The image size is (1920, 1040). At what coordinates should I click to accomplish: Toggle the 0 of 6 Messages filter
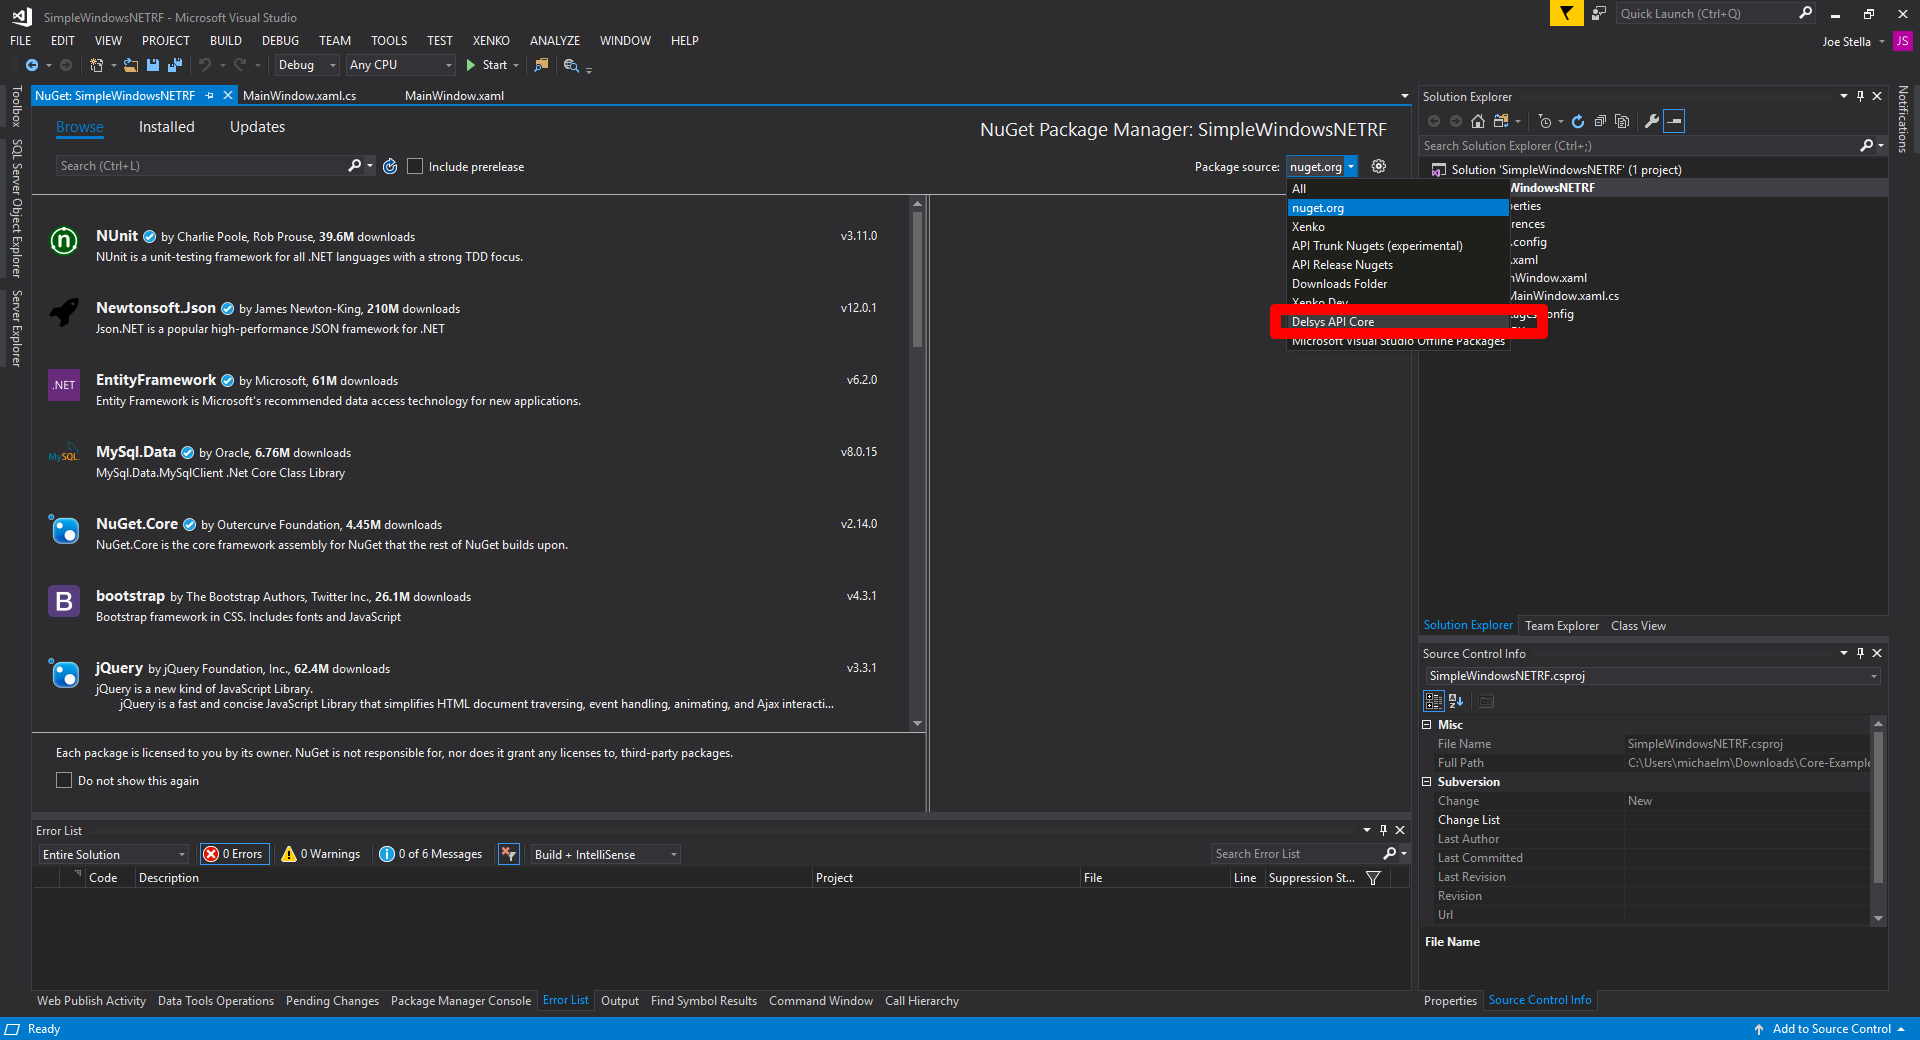point(431,854)
